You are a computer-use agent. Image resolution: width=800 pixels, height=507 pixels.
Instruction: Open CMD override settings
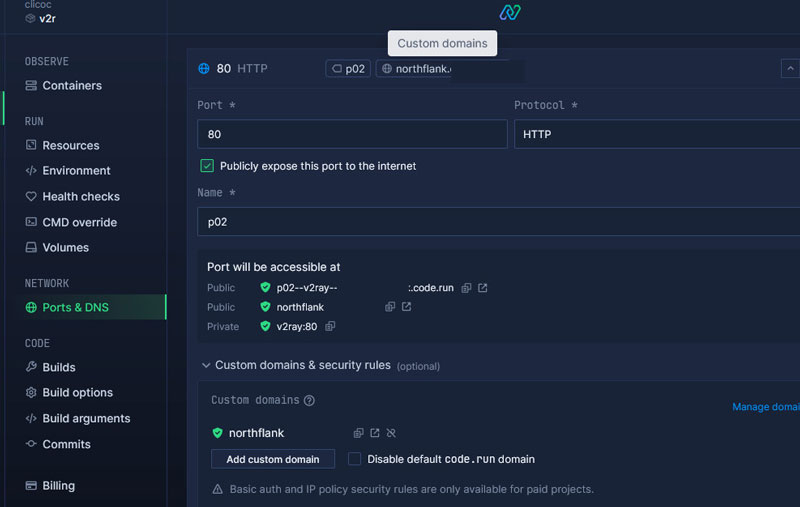pyautogui.click(x=71, y=222)
